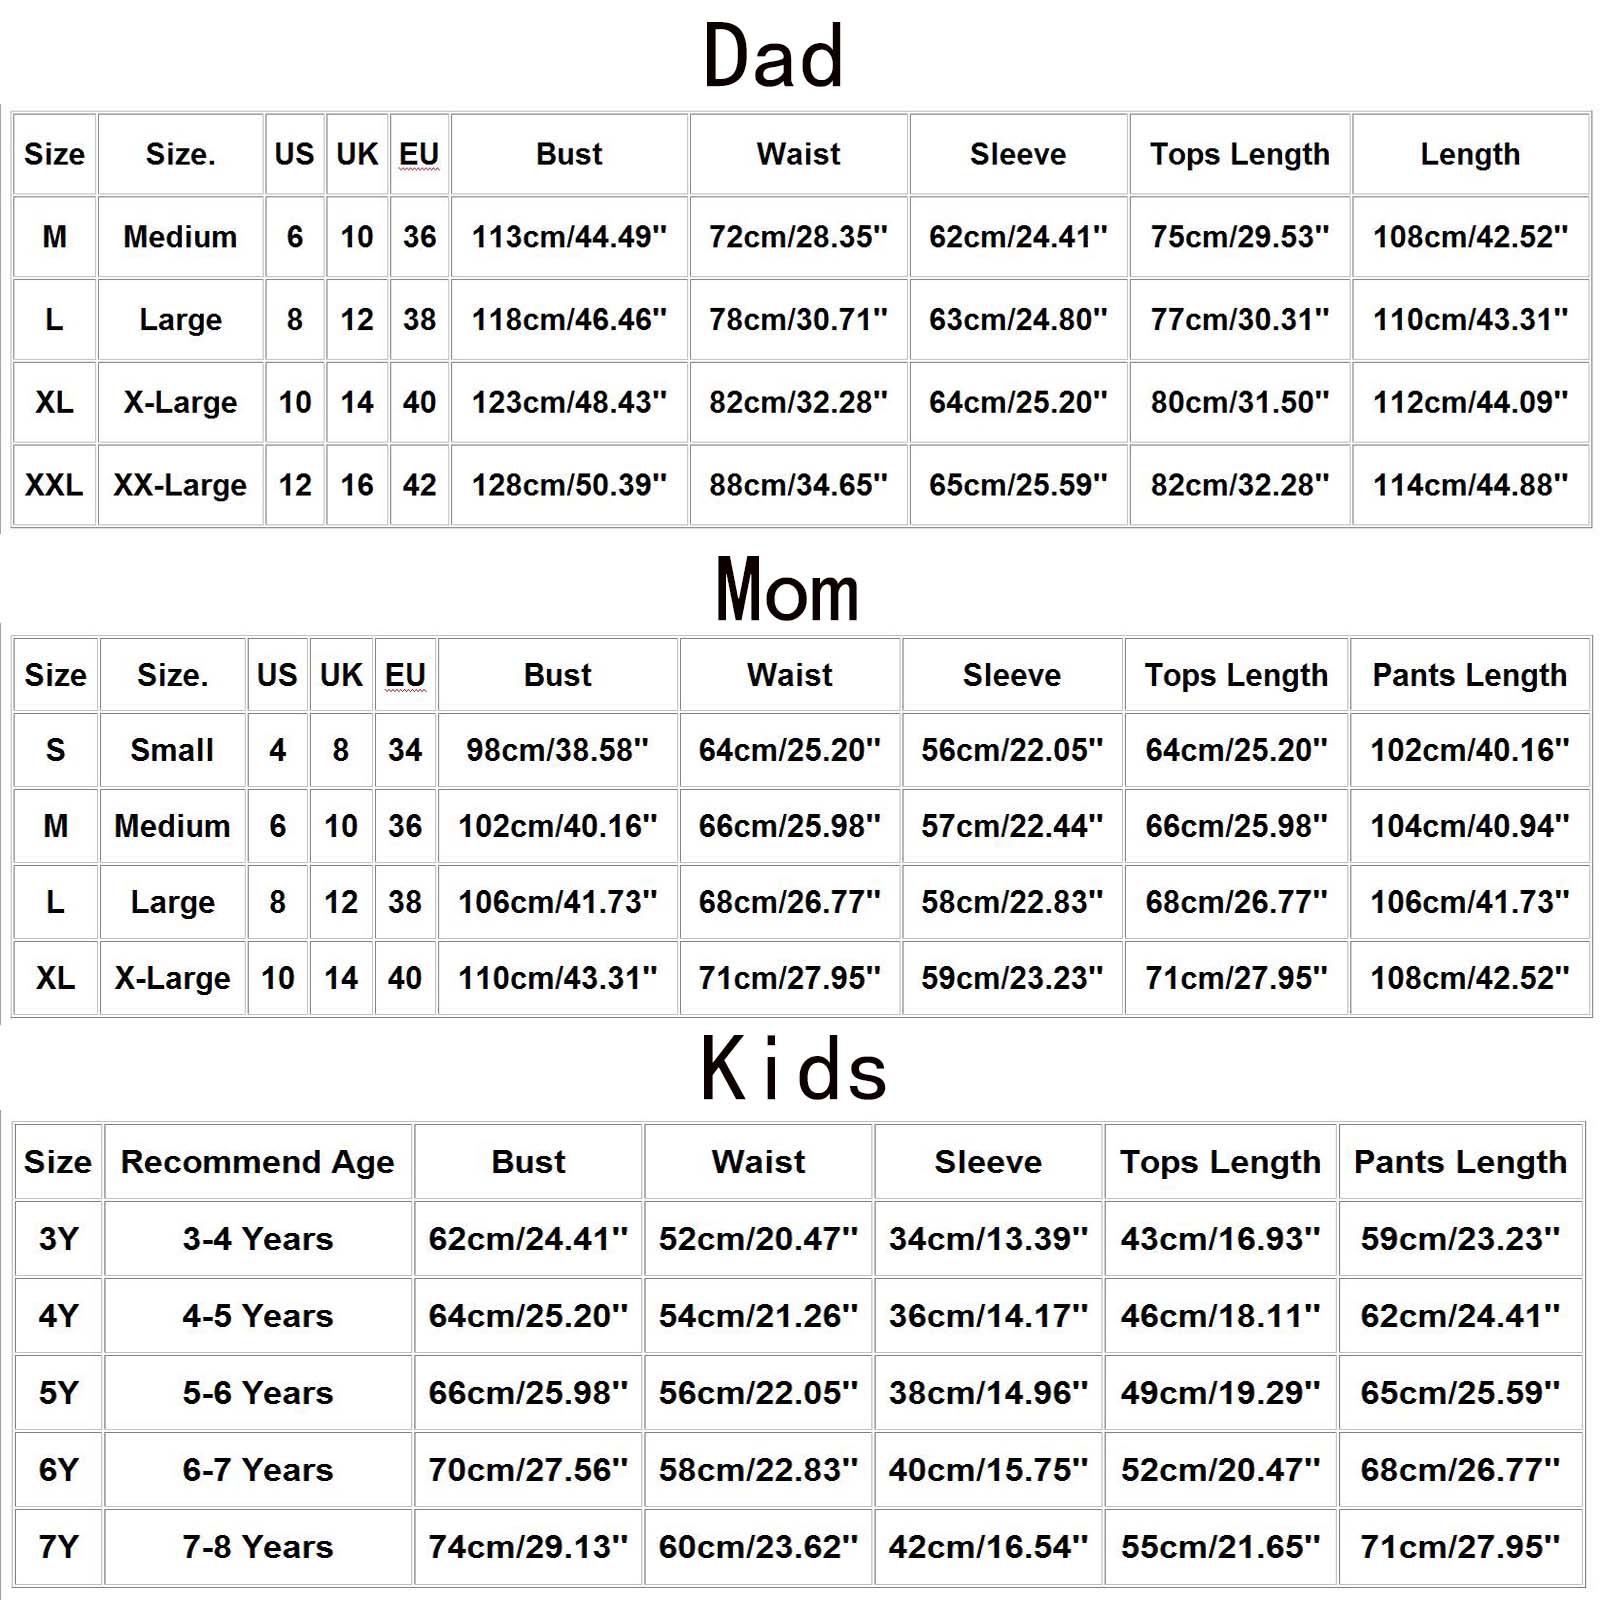Click the Kids section heading
The image size is (1600, 1600).
[x=794, y=1069]
